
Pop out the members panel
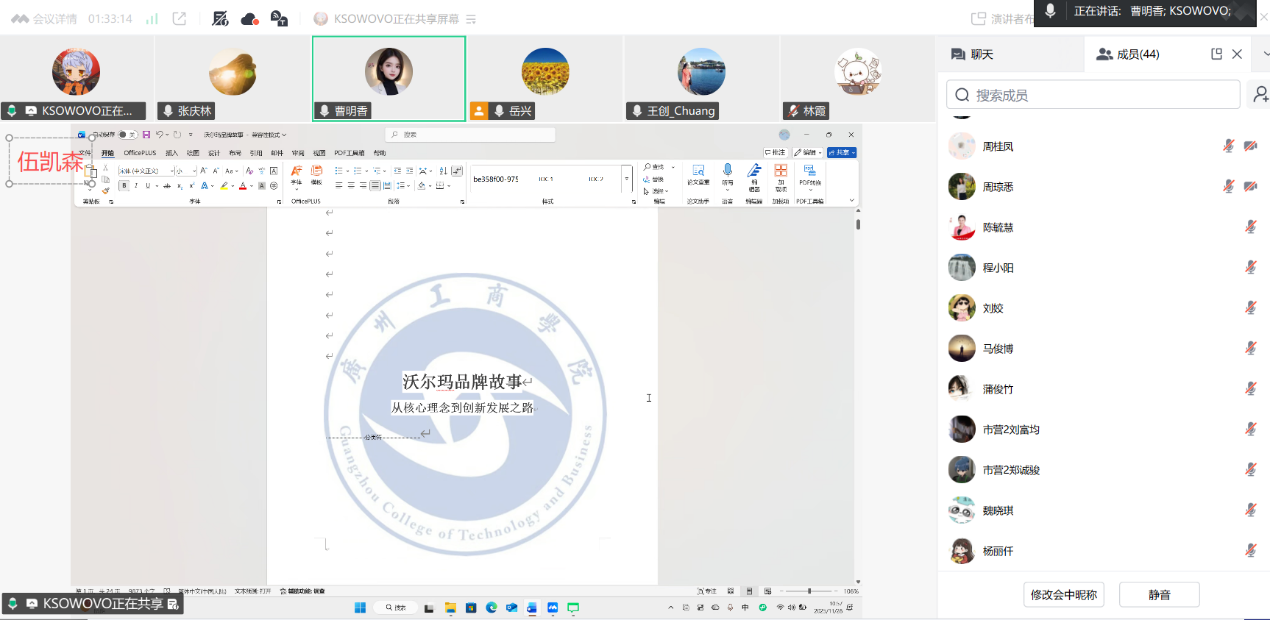(x=1216, y=54)
